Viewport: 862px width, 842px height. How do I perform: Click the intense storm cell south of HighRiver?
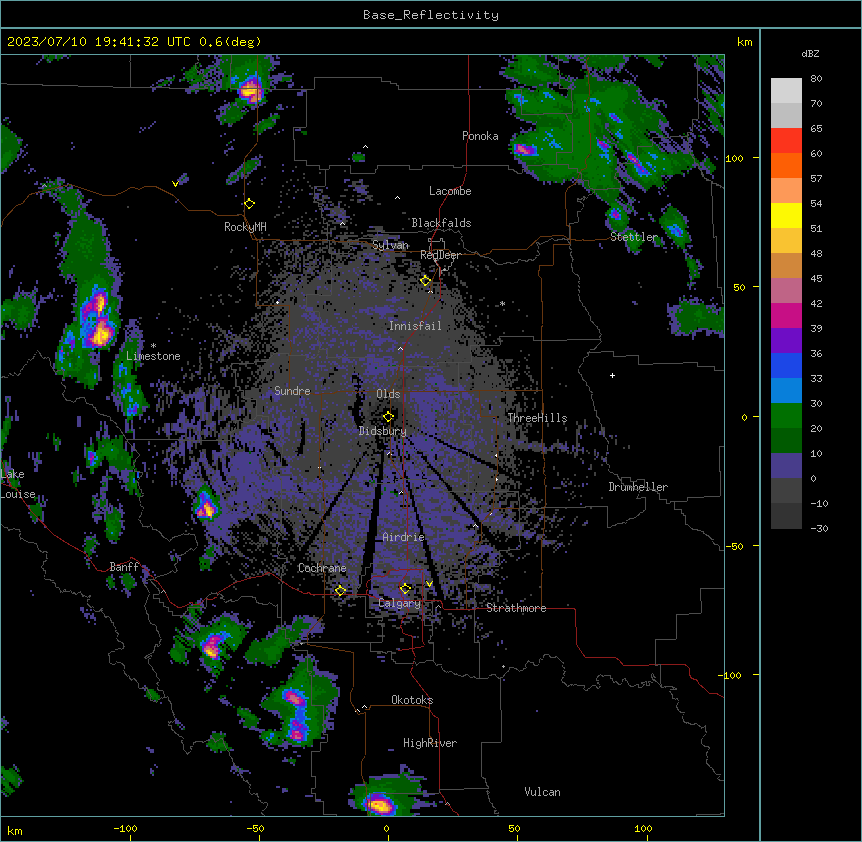pos(380,804)
